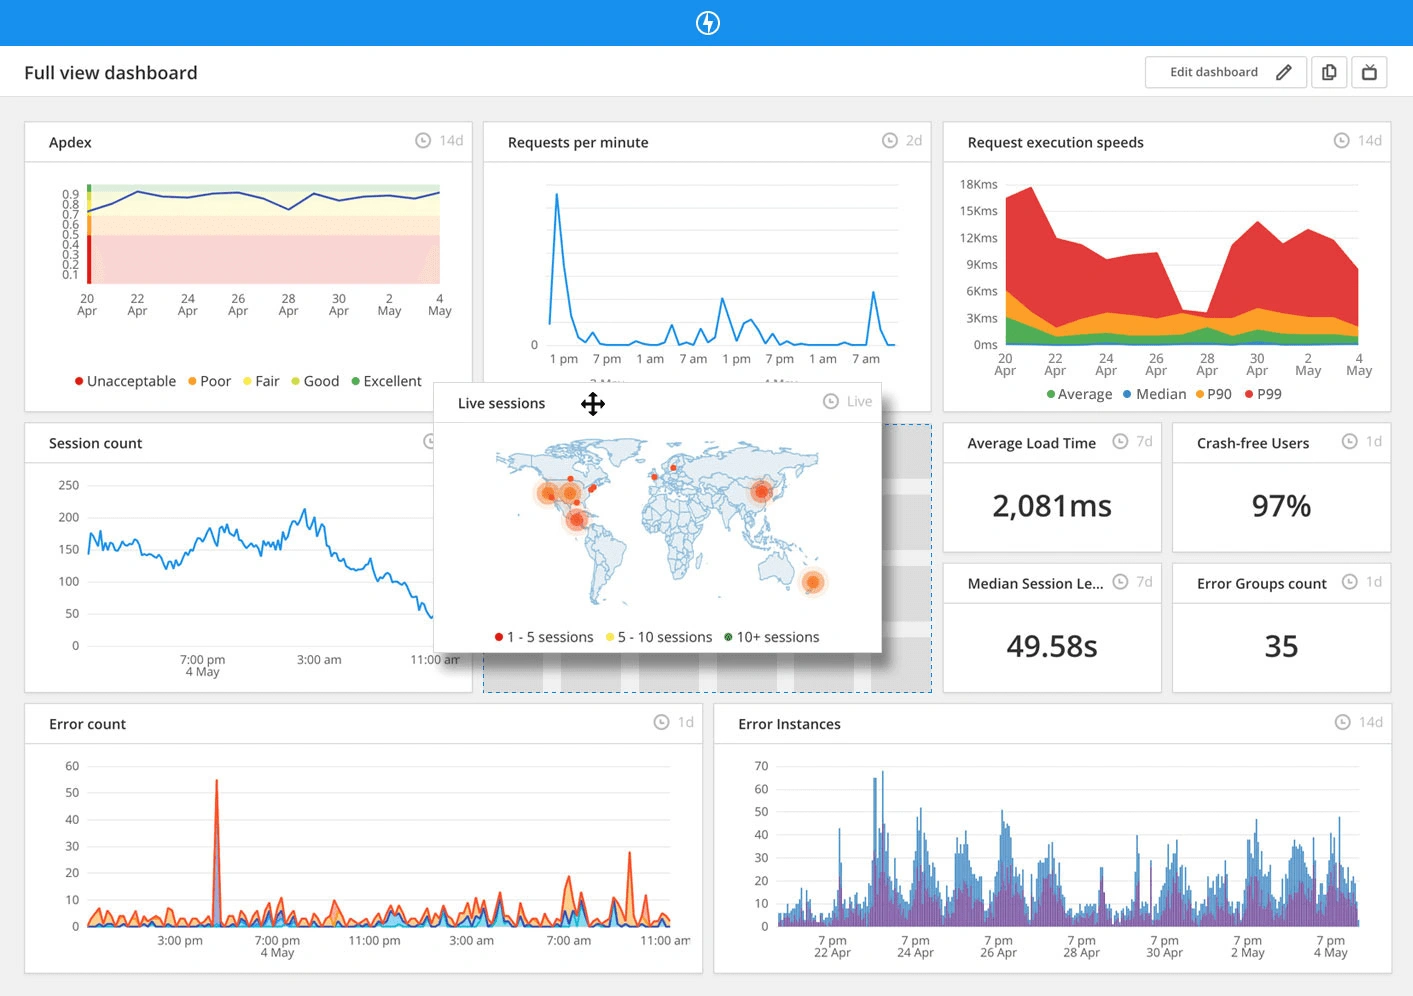Click the Requests per minute title
The width and height of the screenshot is (1413, 996).
click(578, 143)
